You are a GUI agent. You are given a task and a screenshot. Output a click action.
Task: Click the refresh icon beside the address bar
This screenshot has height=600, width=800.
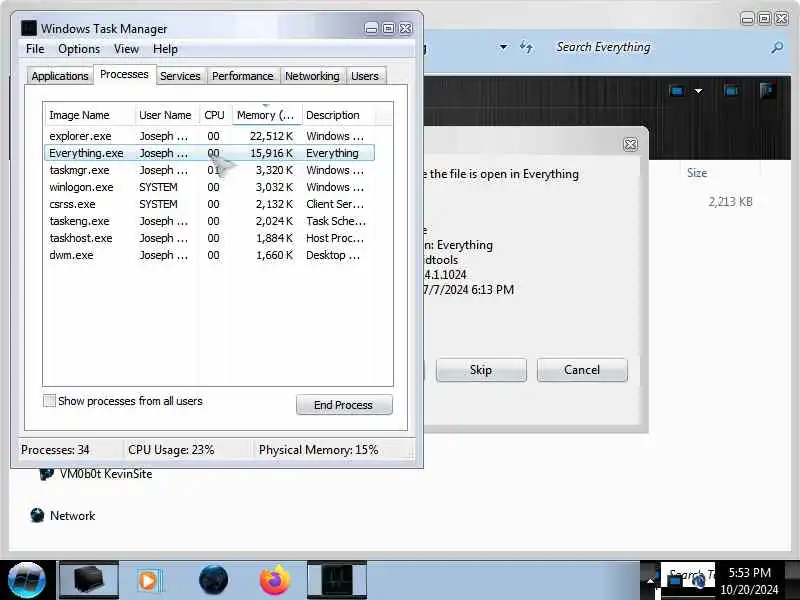coord(527,47)
